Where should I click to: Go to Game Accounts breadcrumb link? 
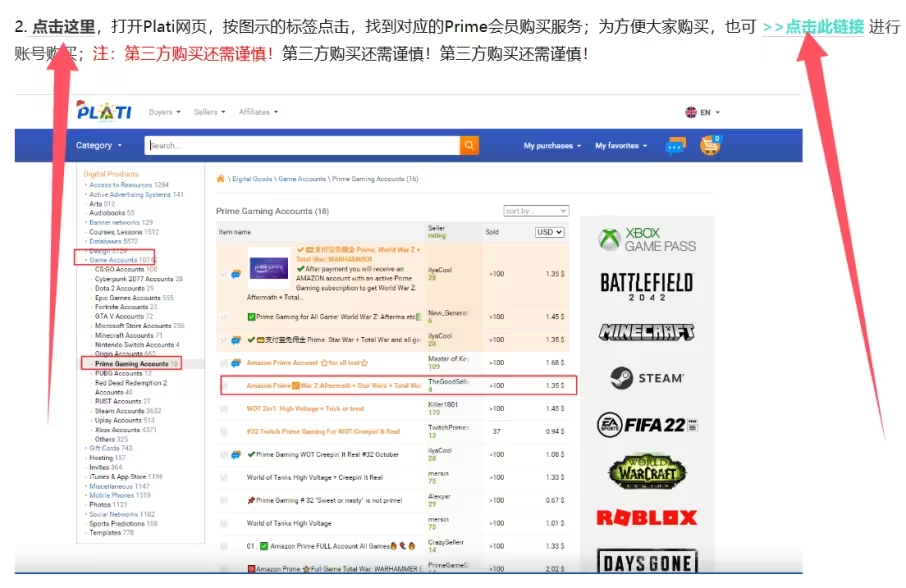[x=302, y=179]
